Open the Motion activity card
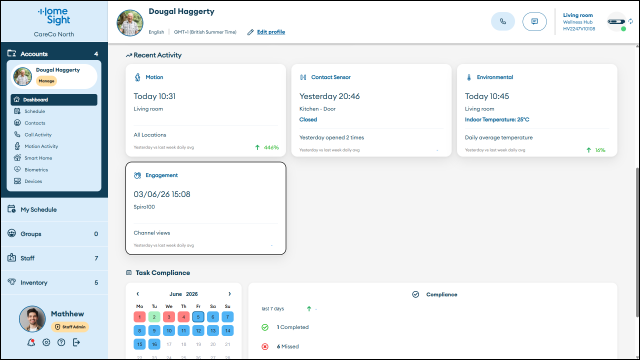 tap(206, 110)
